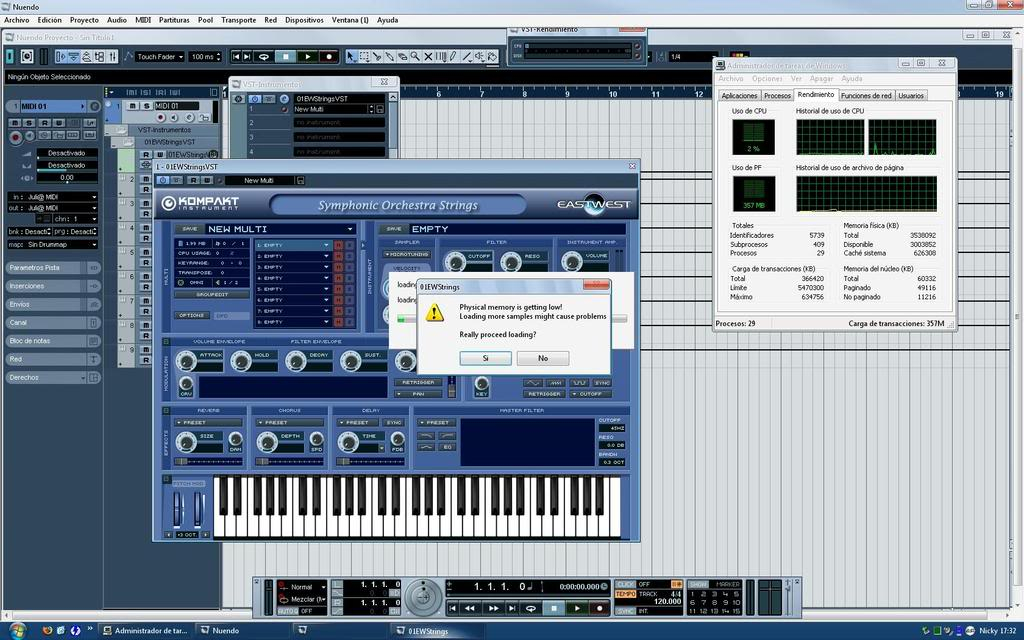Viewport: 1024px width, 640px height.
Task: Open the MICROTUNING dropdown in Kompakt
Action: point(407,254)
